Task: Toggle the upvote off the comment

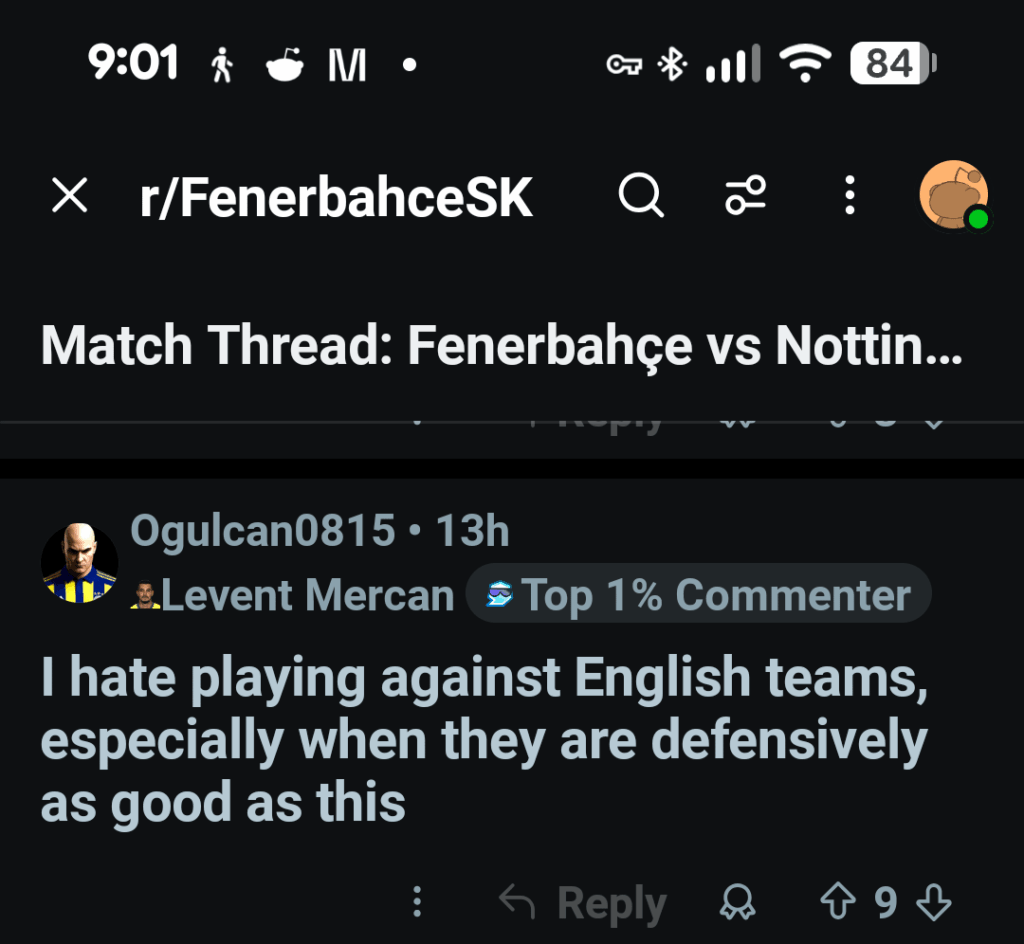Action: click(836, 901)
